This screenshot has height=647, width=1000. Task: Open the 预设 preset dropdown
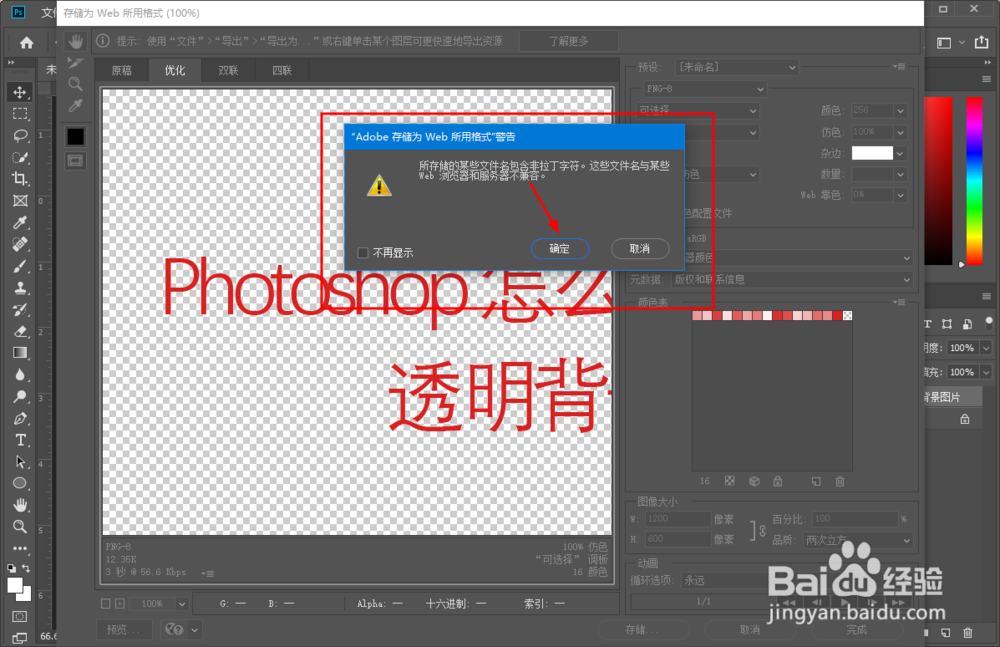pyautogui.click(x=737, y=67)
